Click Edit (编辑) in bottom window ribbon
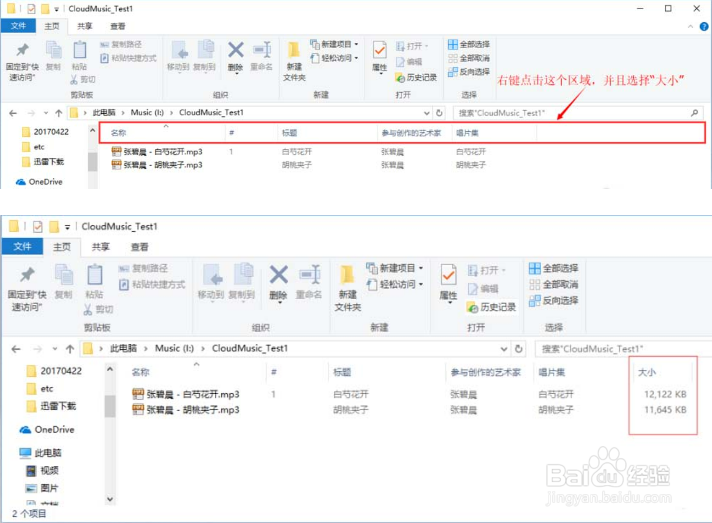712x523 pixels. tap(483, 289)
